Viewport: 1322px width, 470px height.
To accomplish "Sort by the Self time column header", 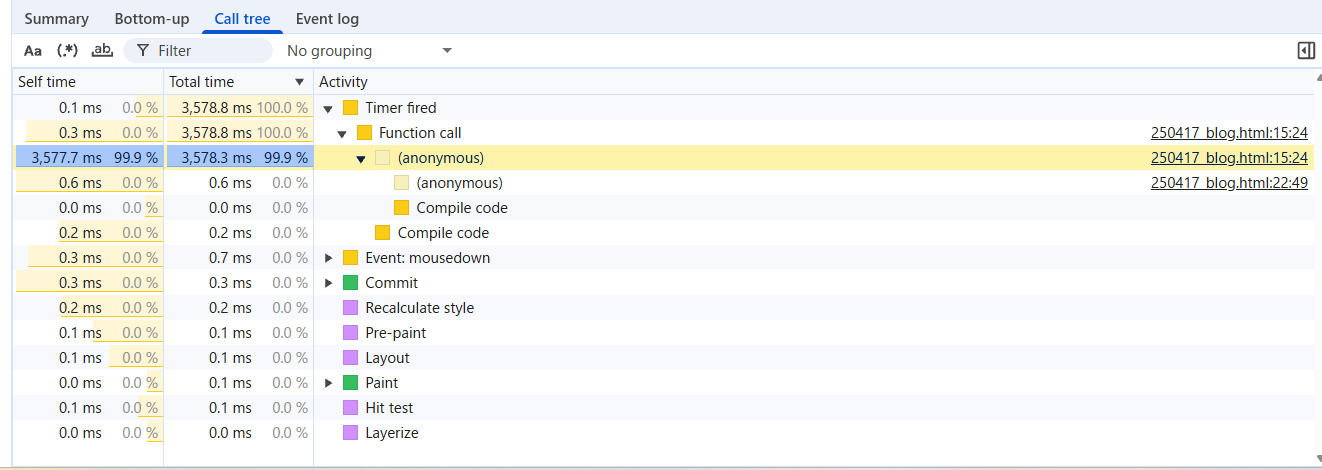I will (47, 82).
